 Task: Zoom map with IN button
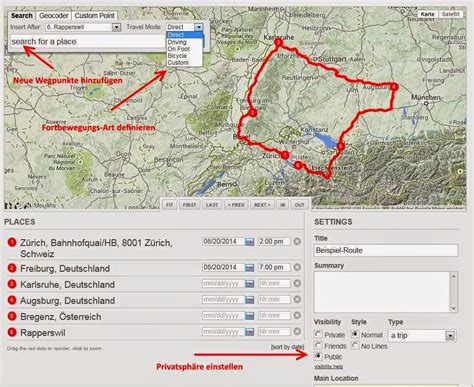point(282,205)
